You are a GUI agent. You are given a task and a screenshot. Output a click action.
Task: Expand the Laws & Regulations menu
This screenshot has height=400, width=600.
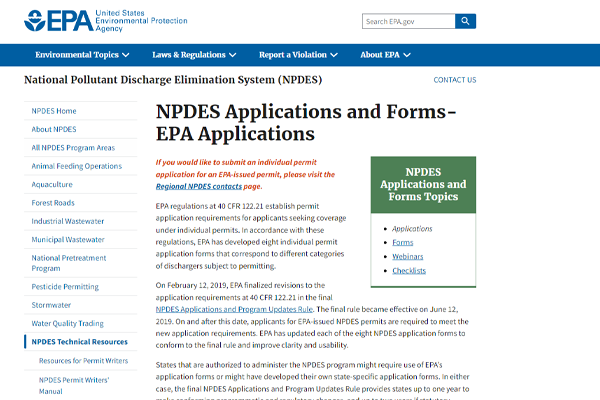194,55
